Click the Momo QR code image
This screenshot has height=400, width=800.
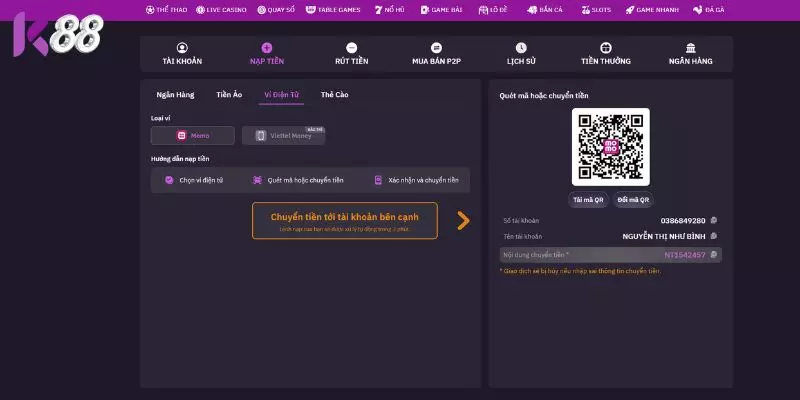click(611, 147)
